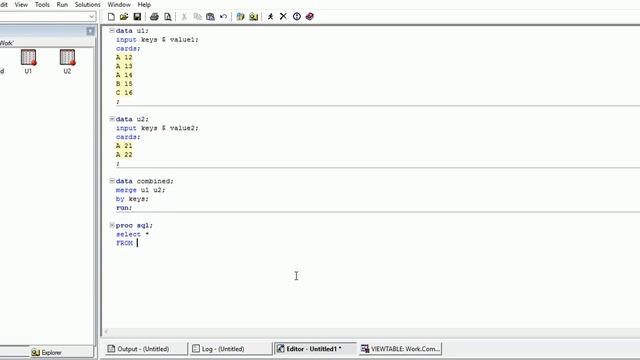This screenshot has height=360, width=640.
Task: Save the program with the floppy icon
Action: [x=137, y=17]
